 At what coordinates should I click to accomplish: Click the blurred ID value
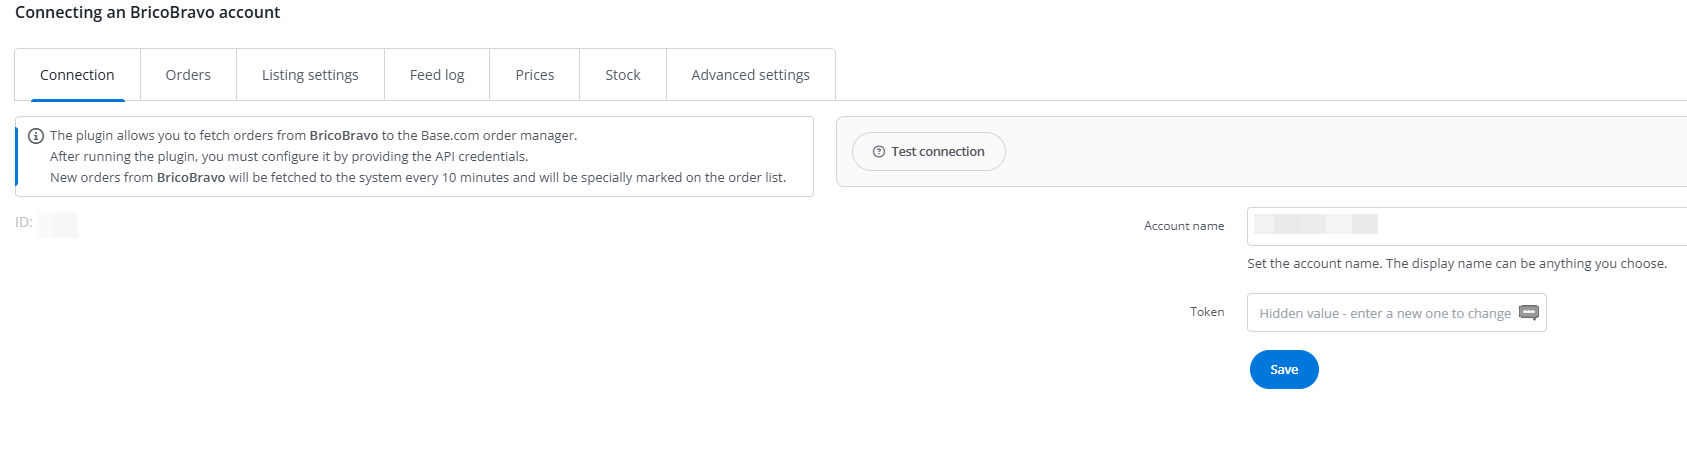point(58,224)
